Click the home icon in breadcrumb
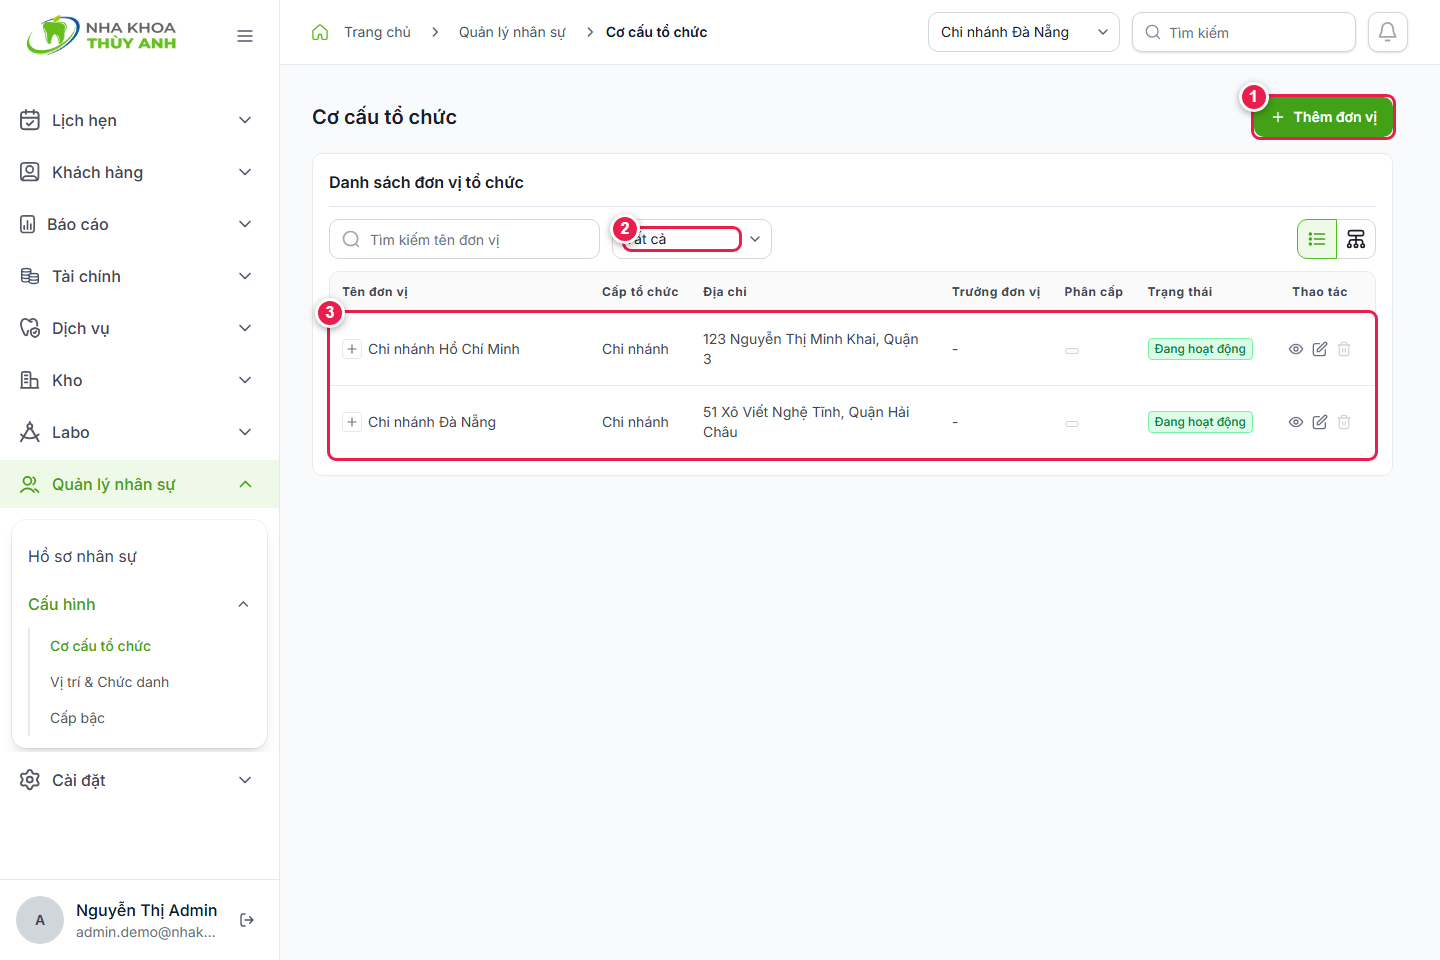This screenshot has width=1440, height=960. pos(320,32)
